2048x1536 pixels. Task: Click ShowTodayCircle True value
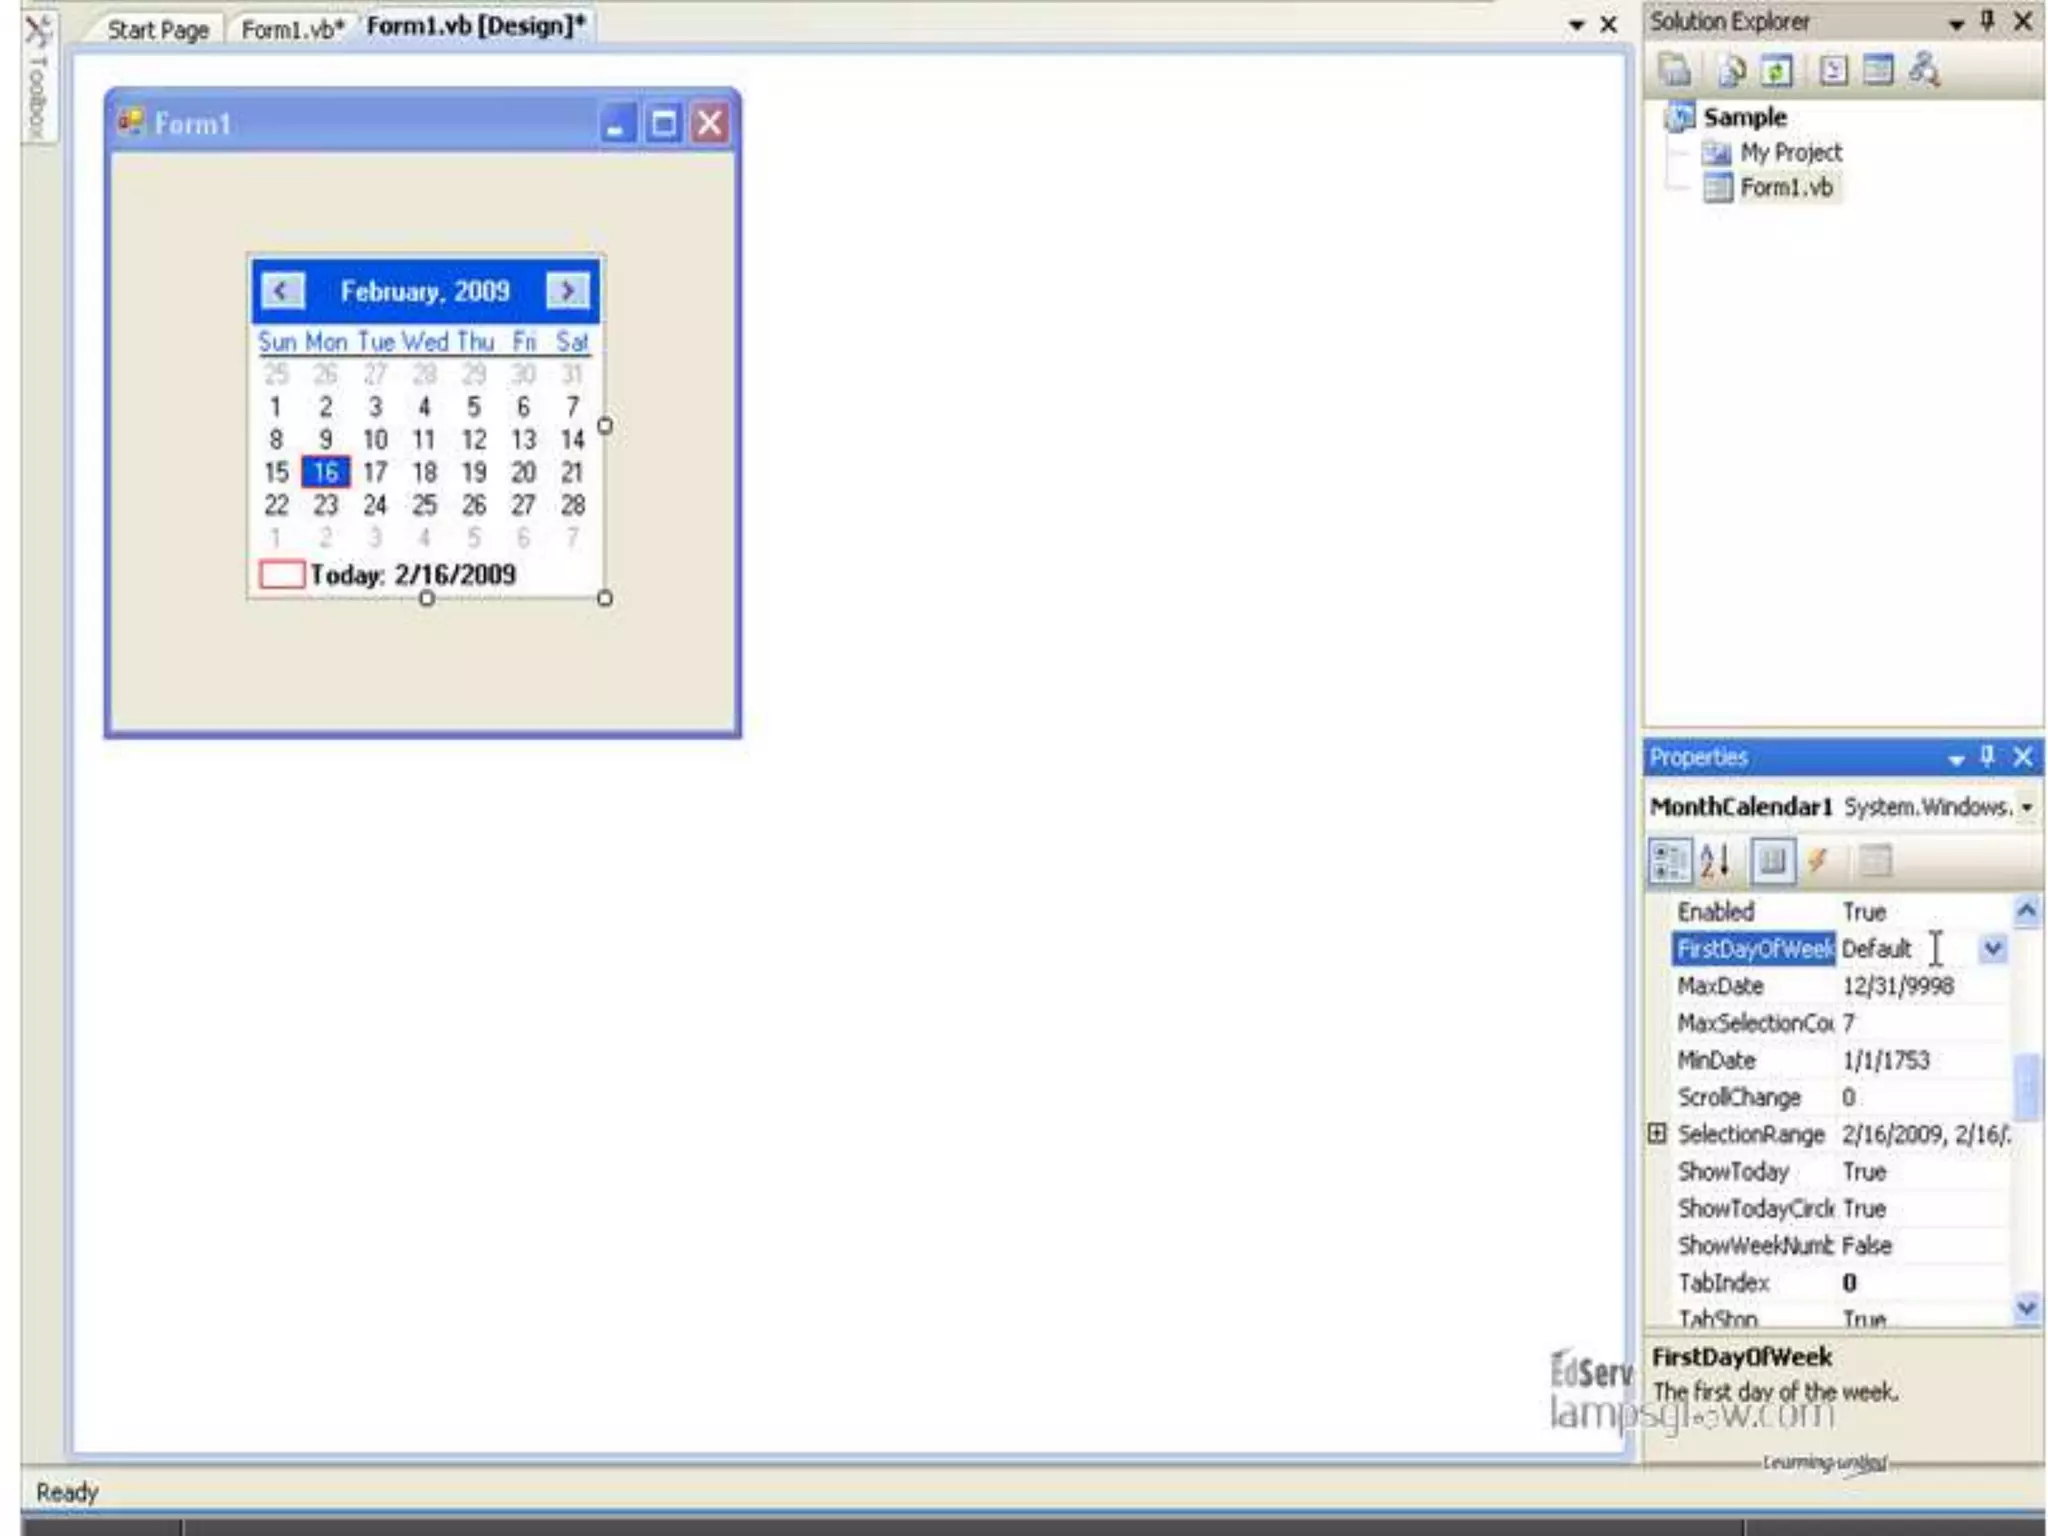point(1864,1208)
